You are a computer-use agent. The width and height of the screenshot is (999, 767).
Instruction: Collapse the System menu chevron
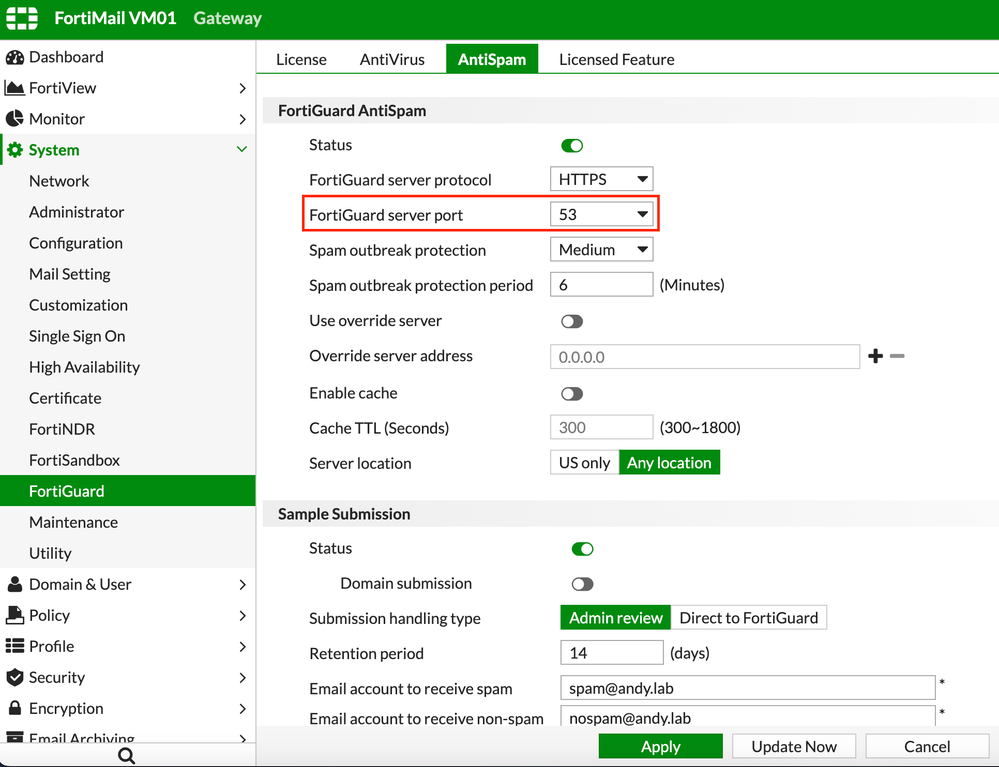pos(242,149)
